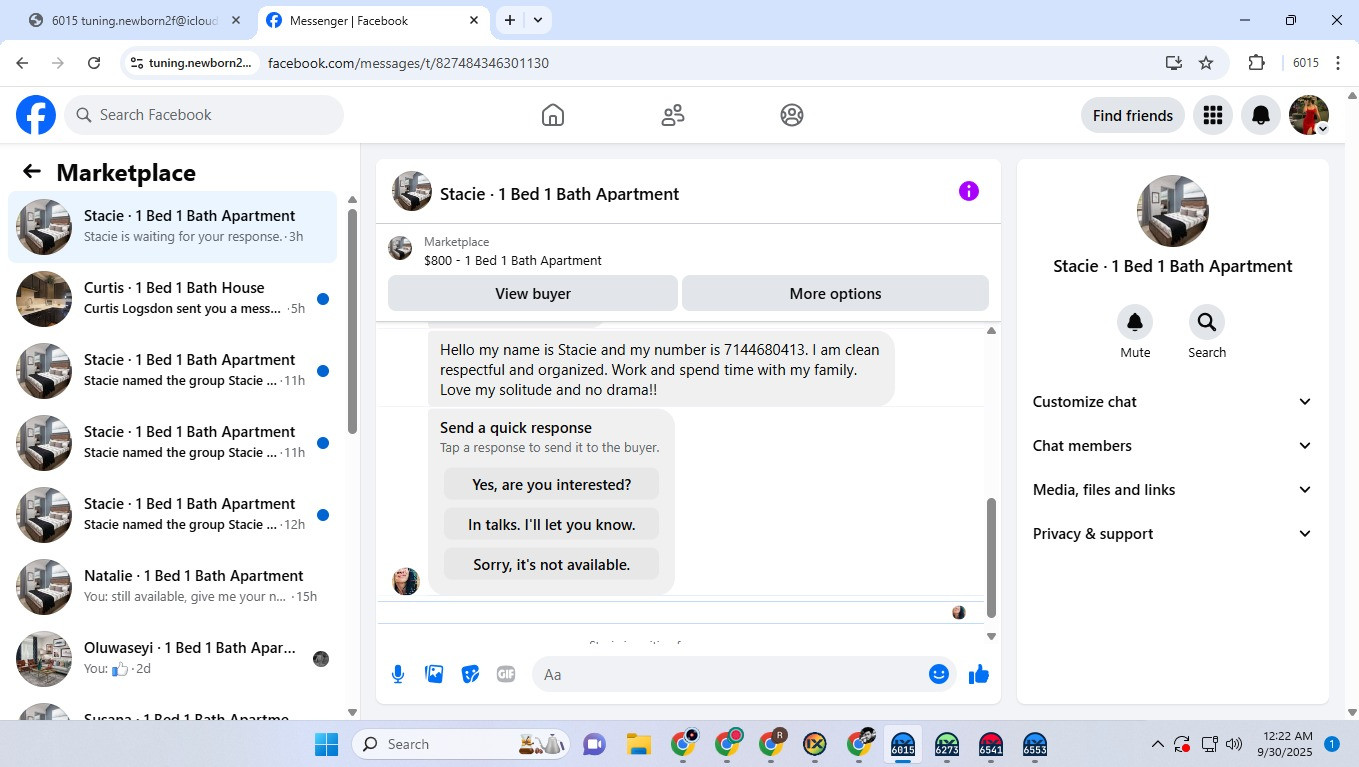Open the Windows Start menu
Screen dimensions: 1359x767
click(x=327, y=744)
